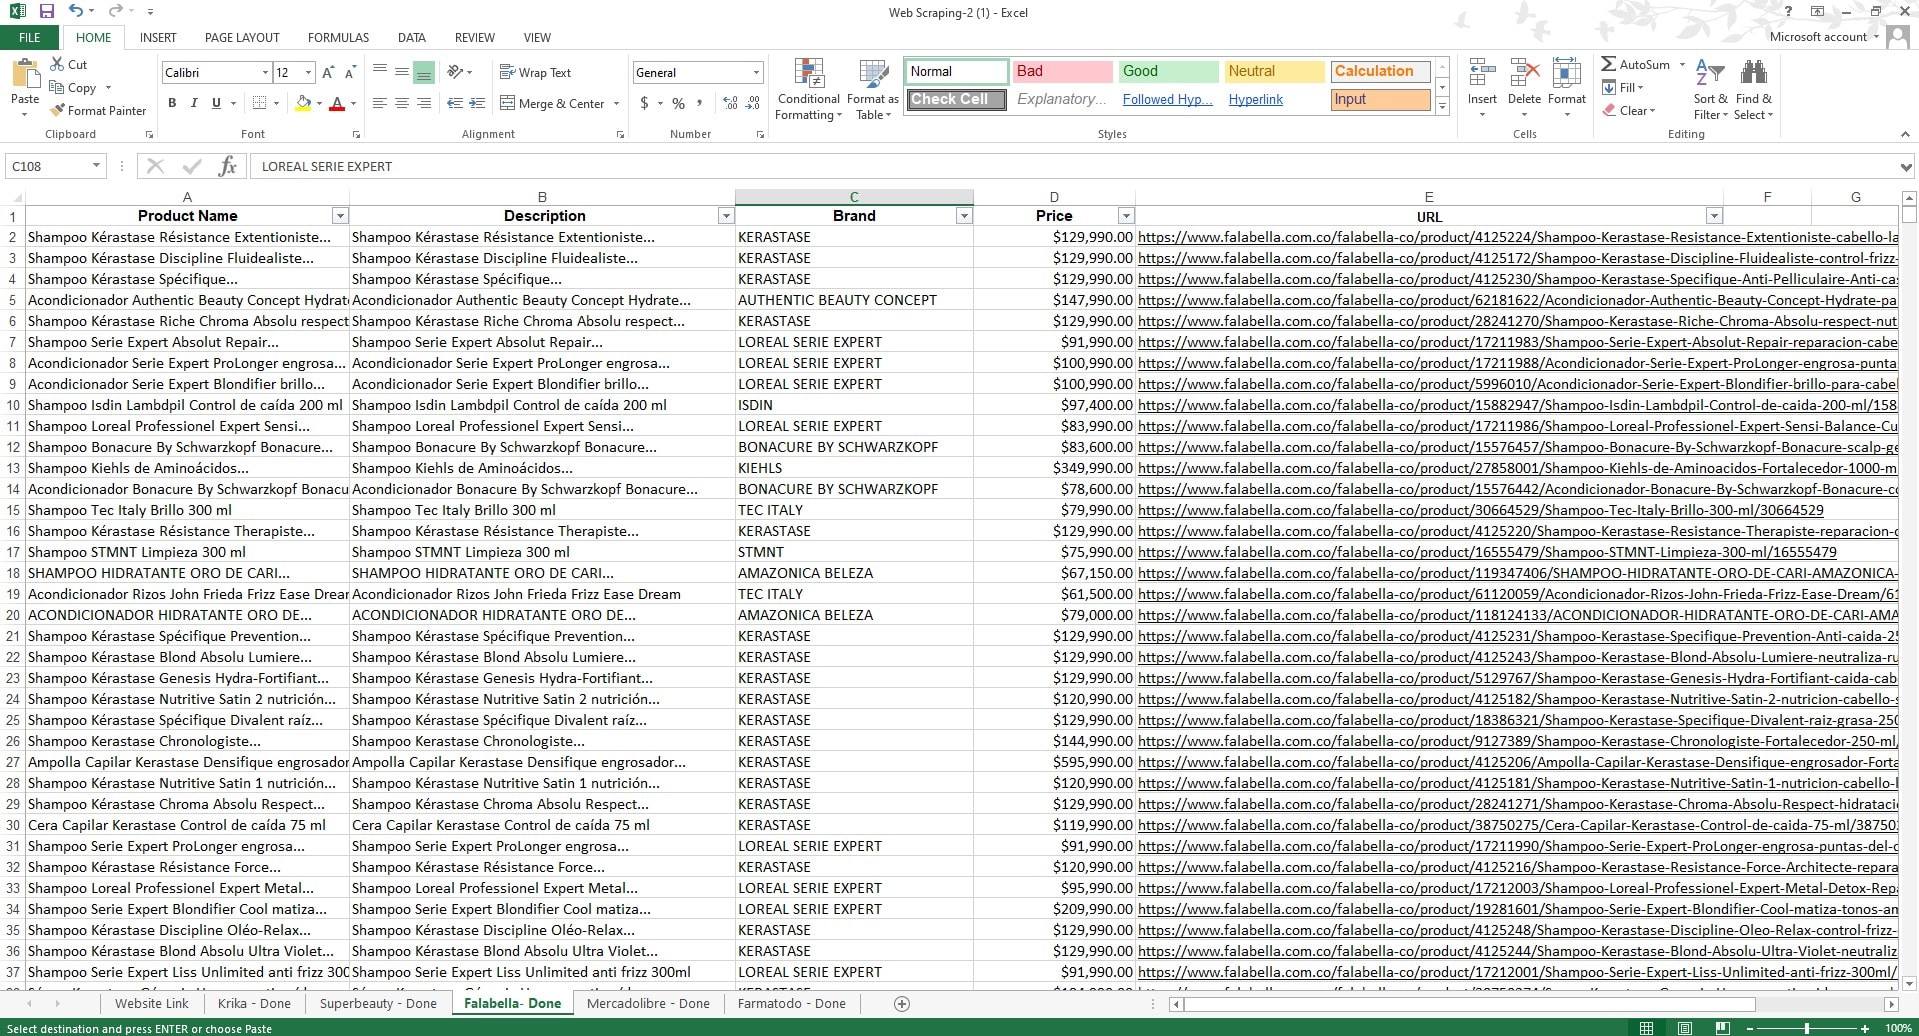
Task: Expand the cell Styles gallery
Action: coord(1442,106)
